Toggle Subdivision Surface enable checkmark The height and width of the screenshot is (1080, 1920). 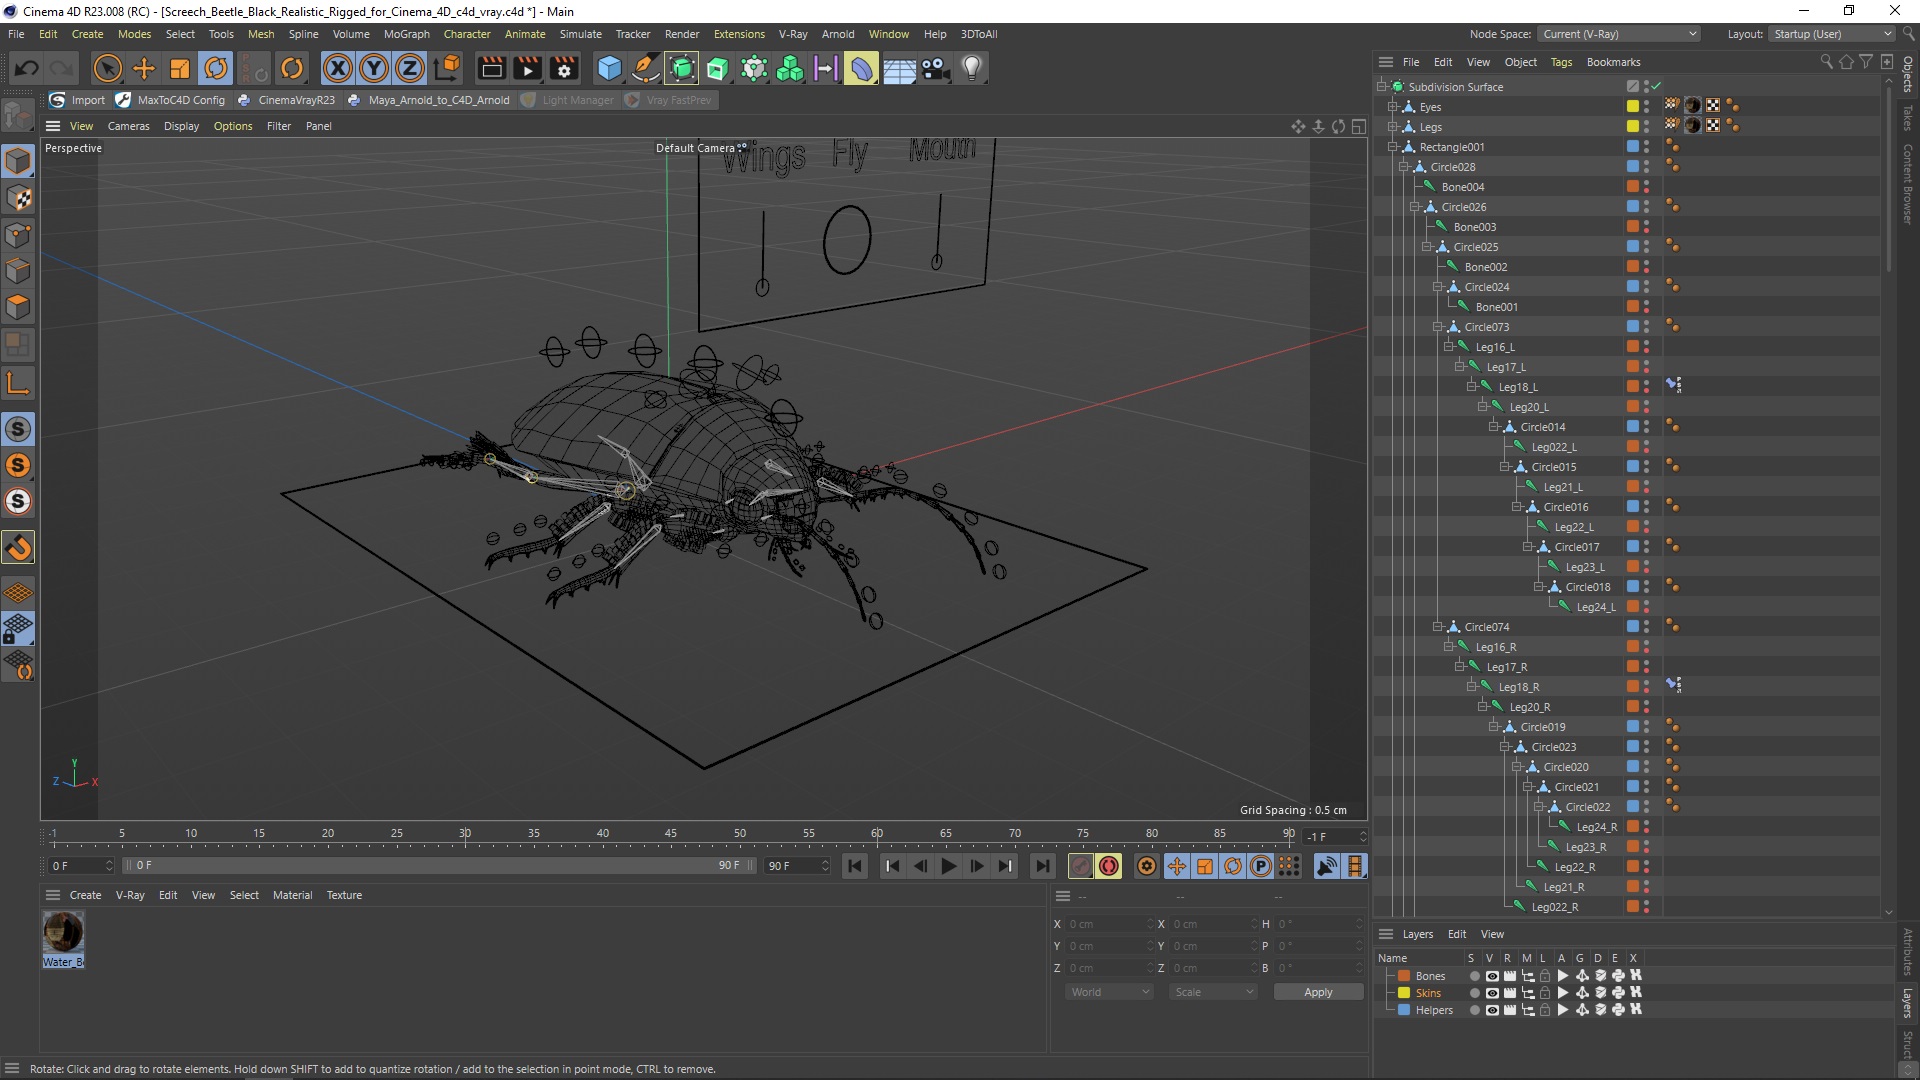1656,86
